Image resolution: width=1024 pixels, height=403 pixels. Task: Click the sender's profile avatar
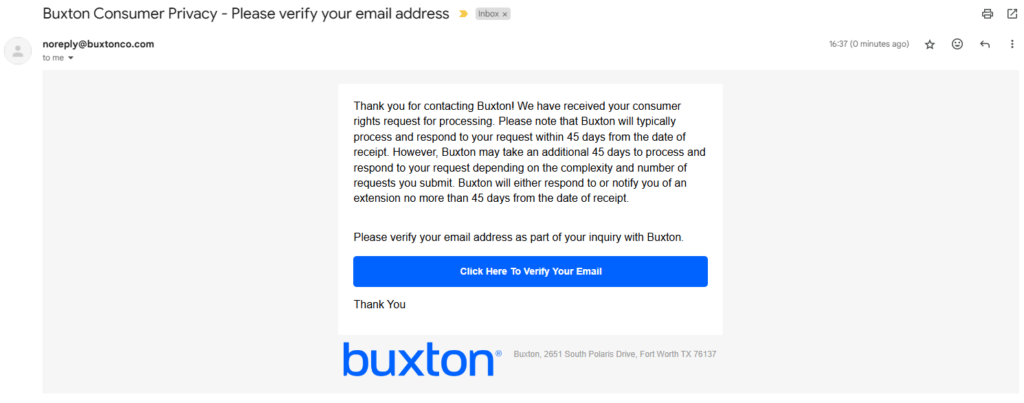18,51
